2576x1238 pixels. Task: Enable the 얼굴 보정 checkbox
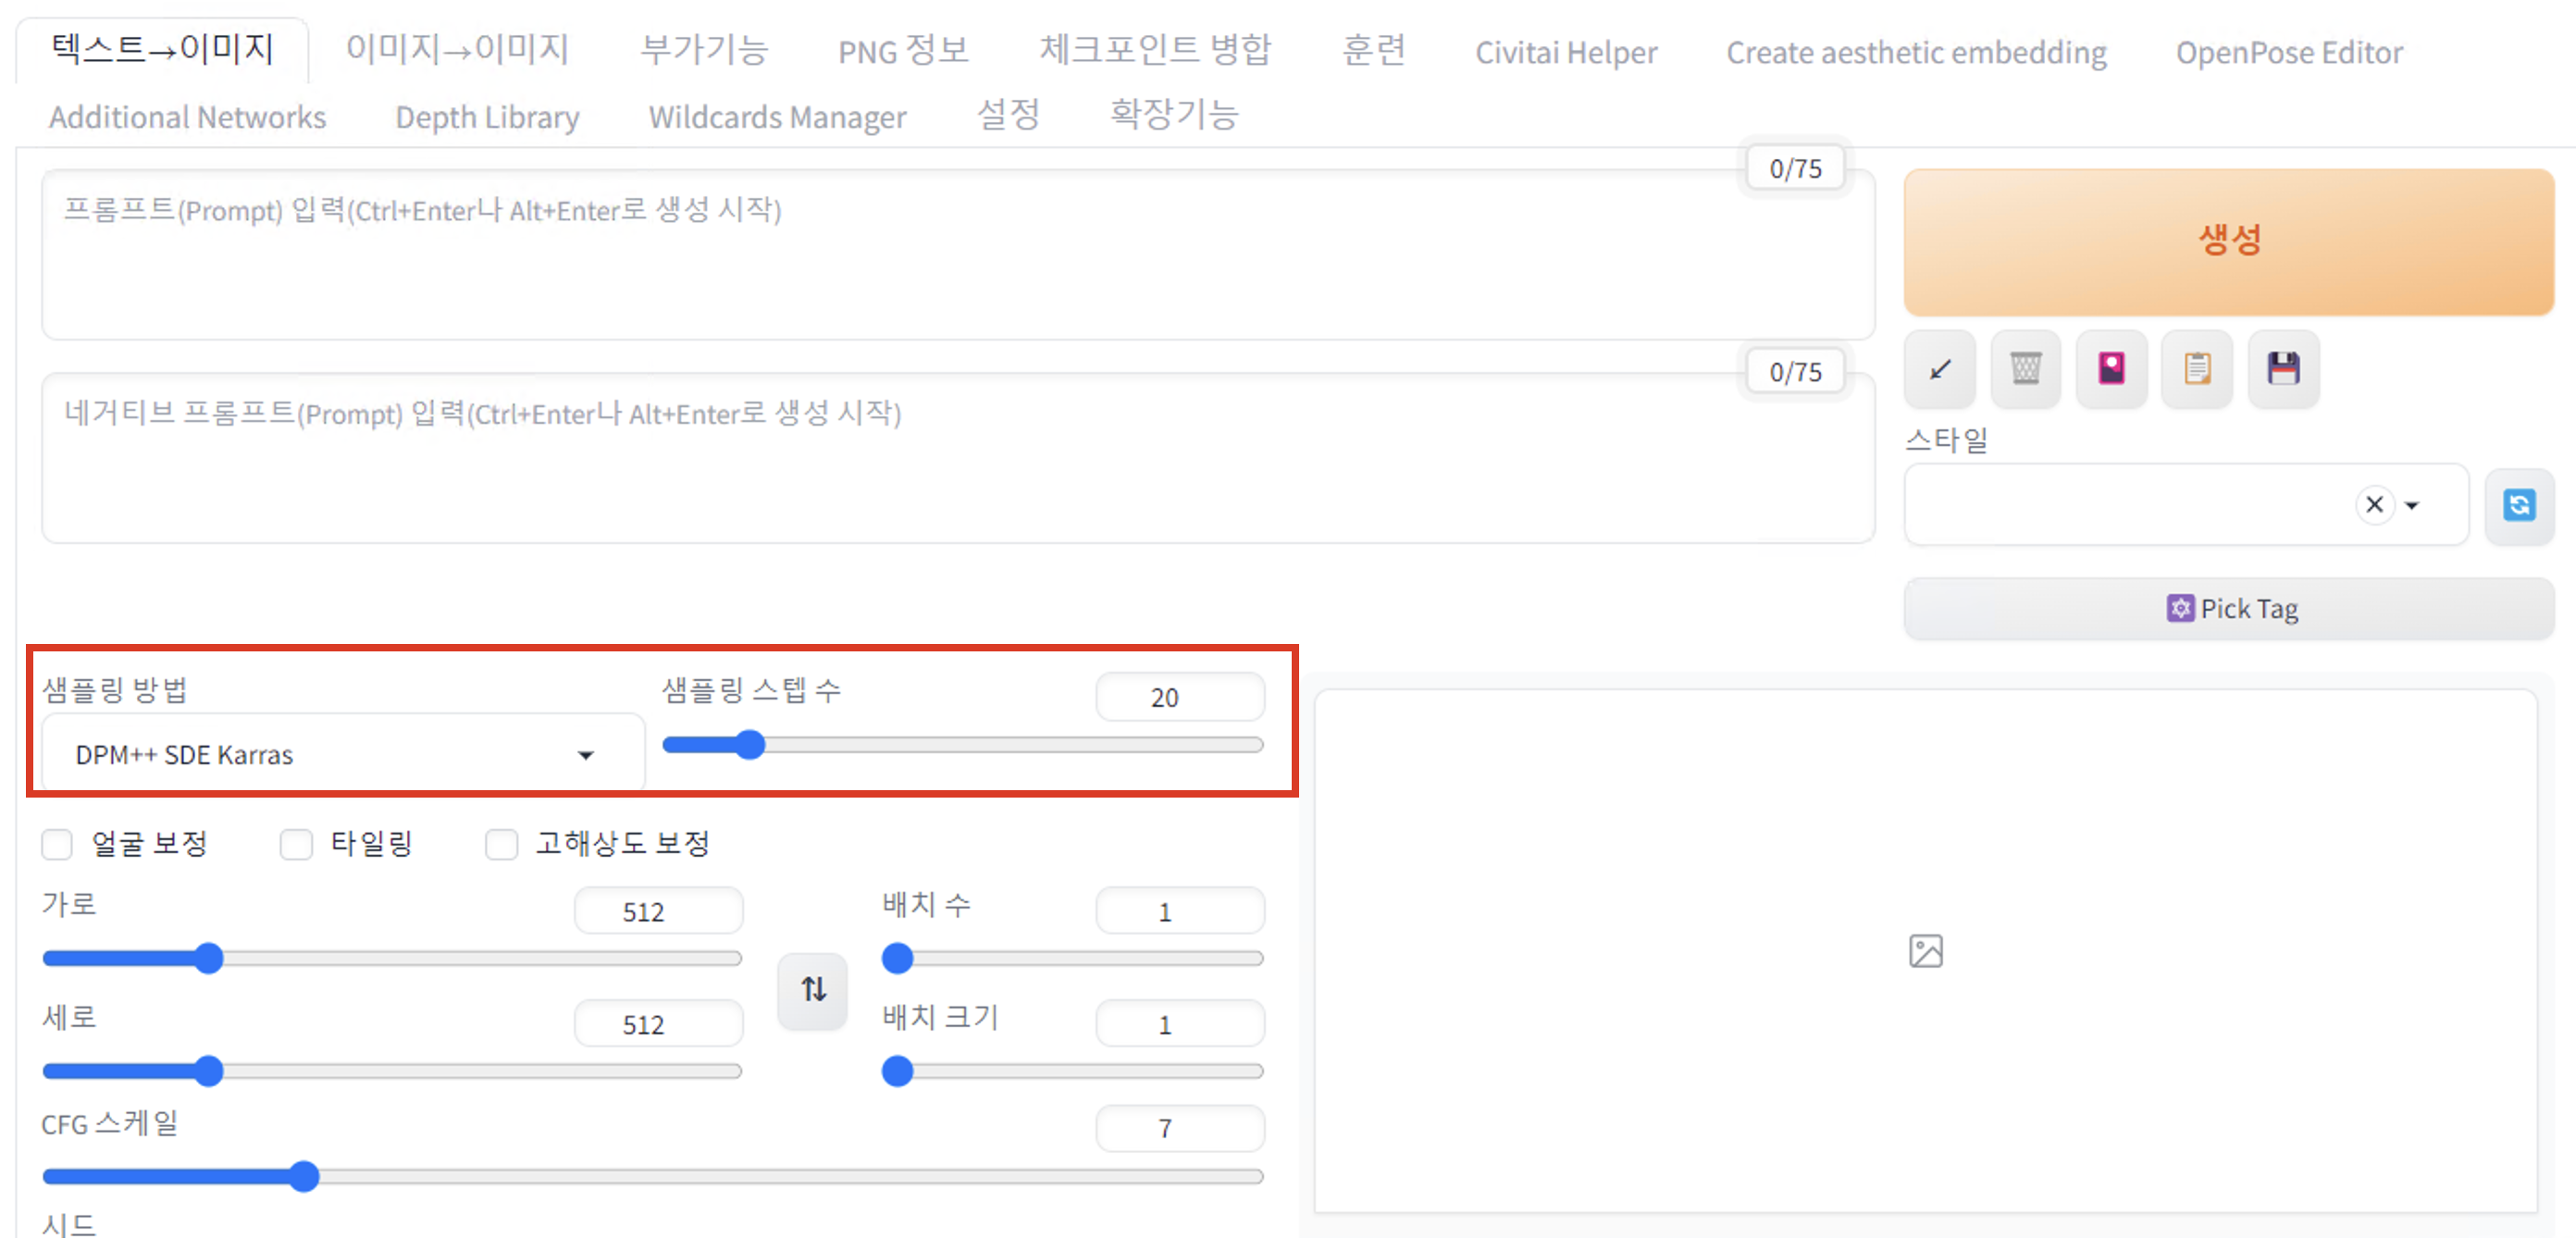[57, 844]
